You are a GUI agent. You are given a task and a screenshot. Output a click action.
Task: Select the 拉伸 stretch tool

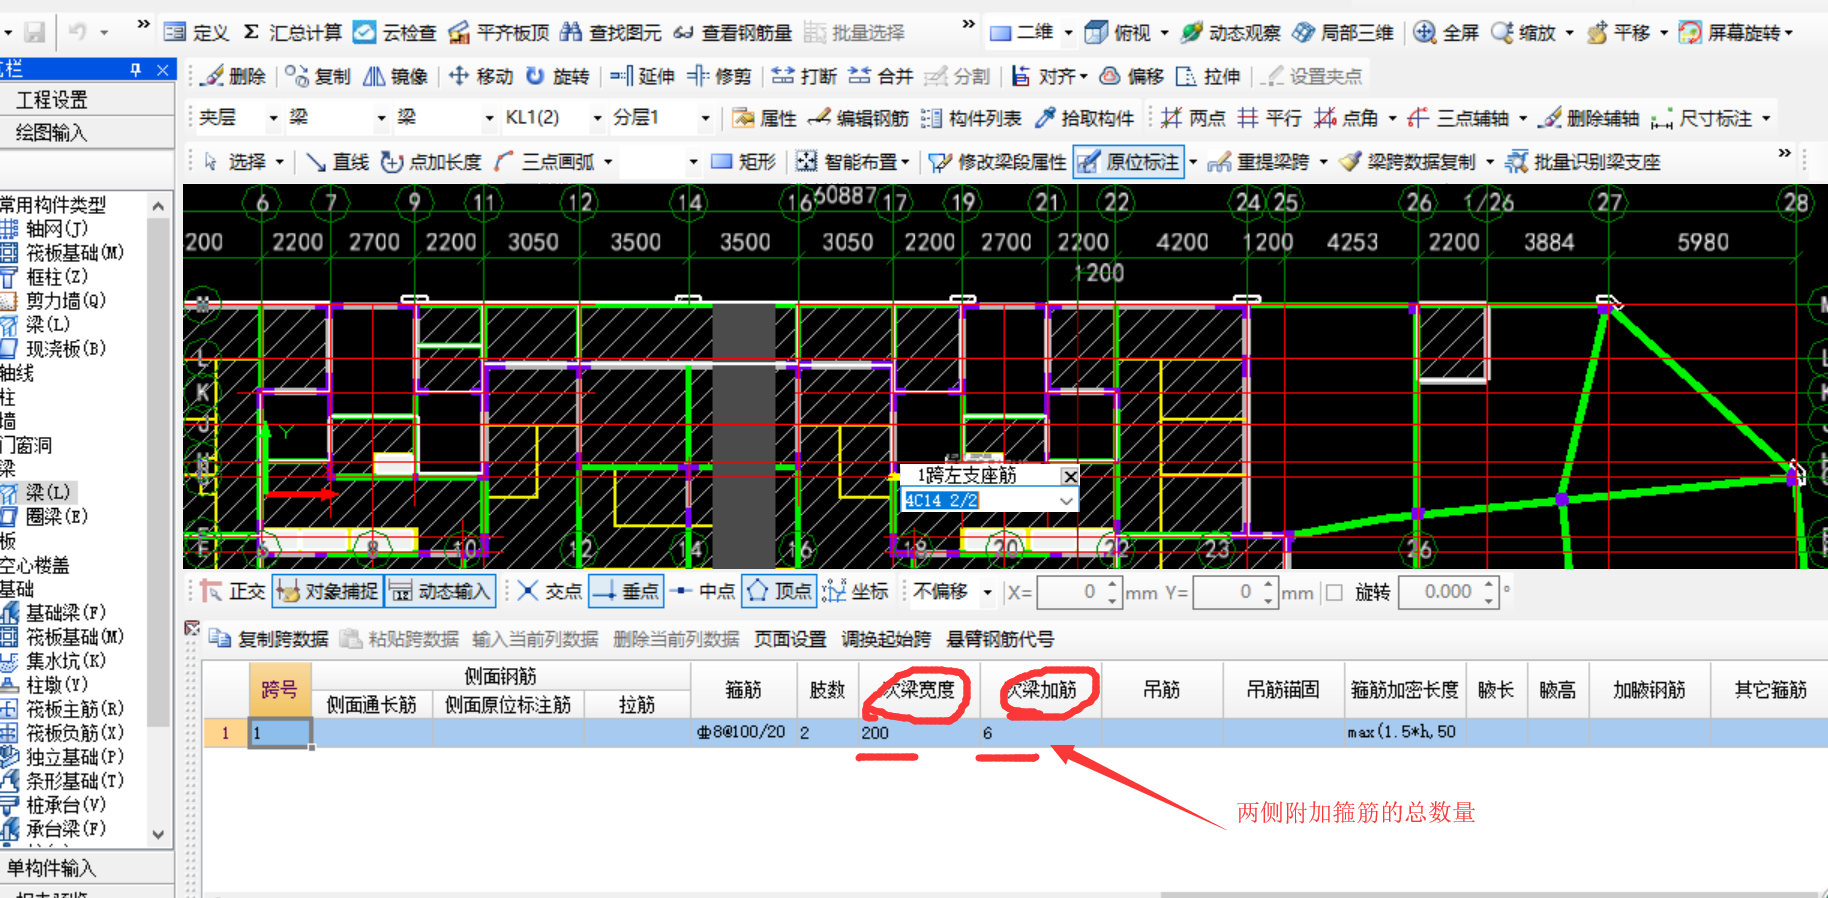pyautogui.click(x=1209, y=76)
